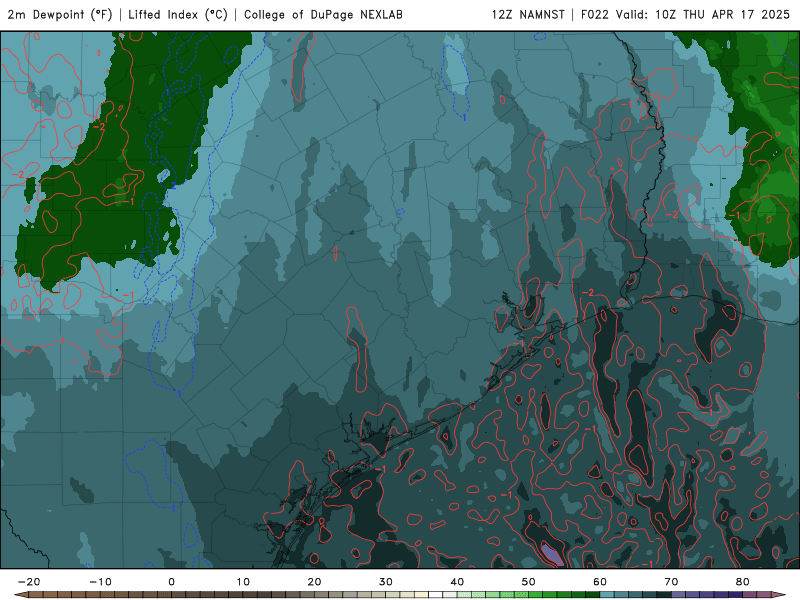
Task: Click the 40 label on the color scale
Action: click(457, 582)
